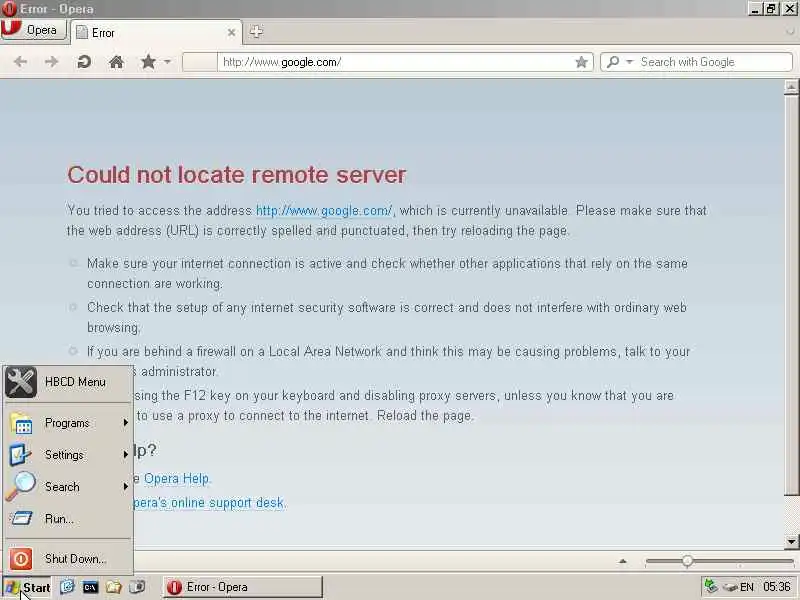Open Settings submenu
This screenshot has width=800, height=600.
(67, 455)
